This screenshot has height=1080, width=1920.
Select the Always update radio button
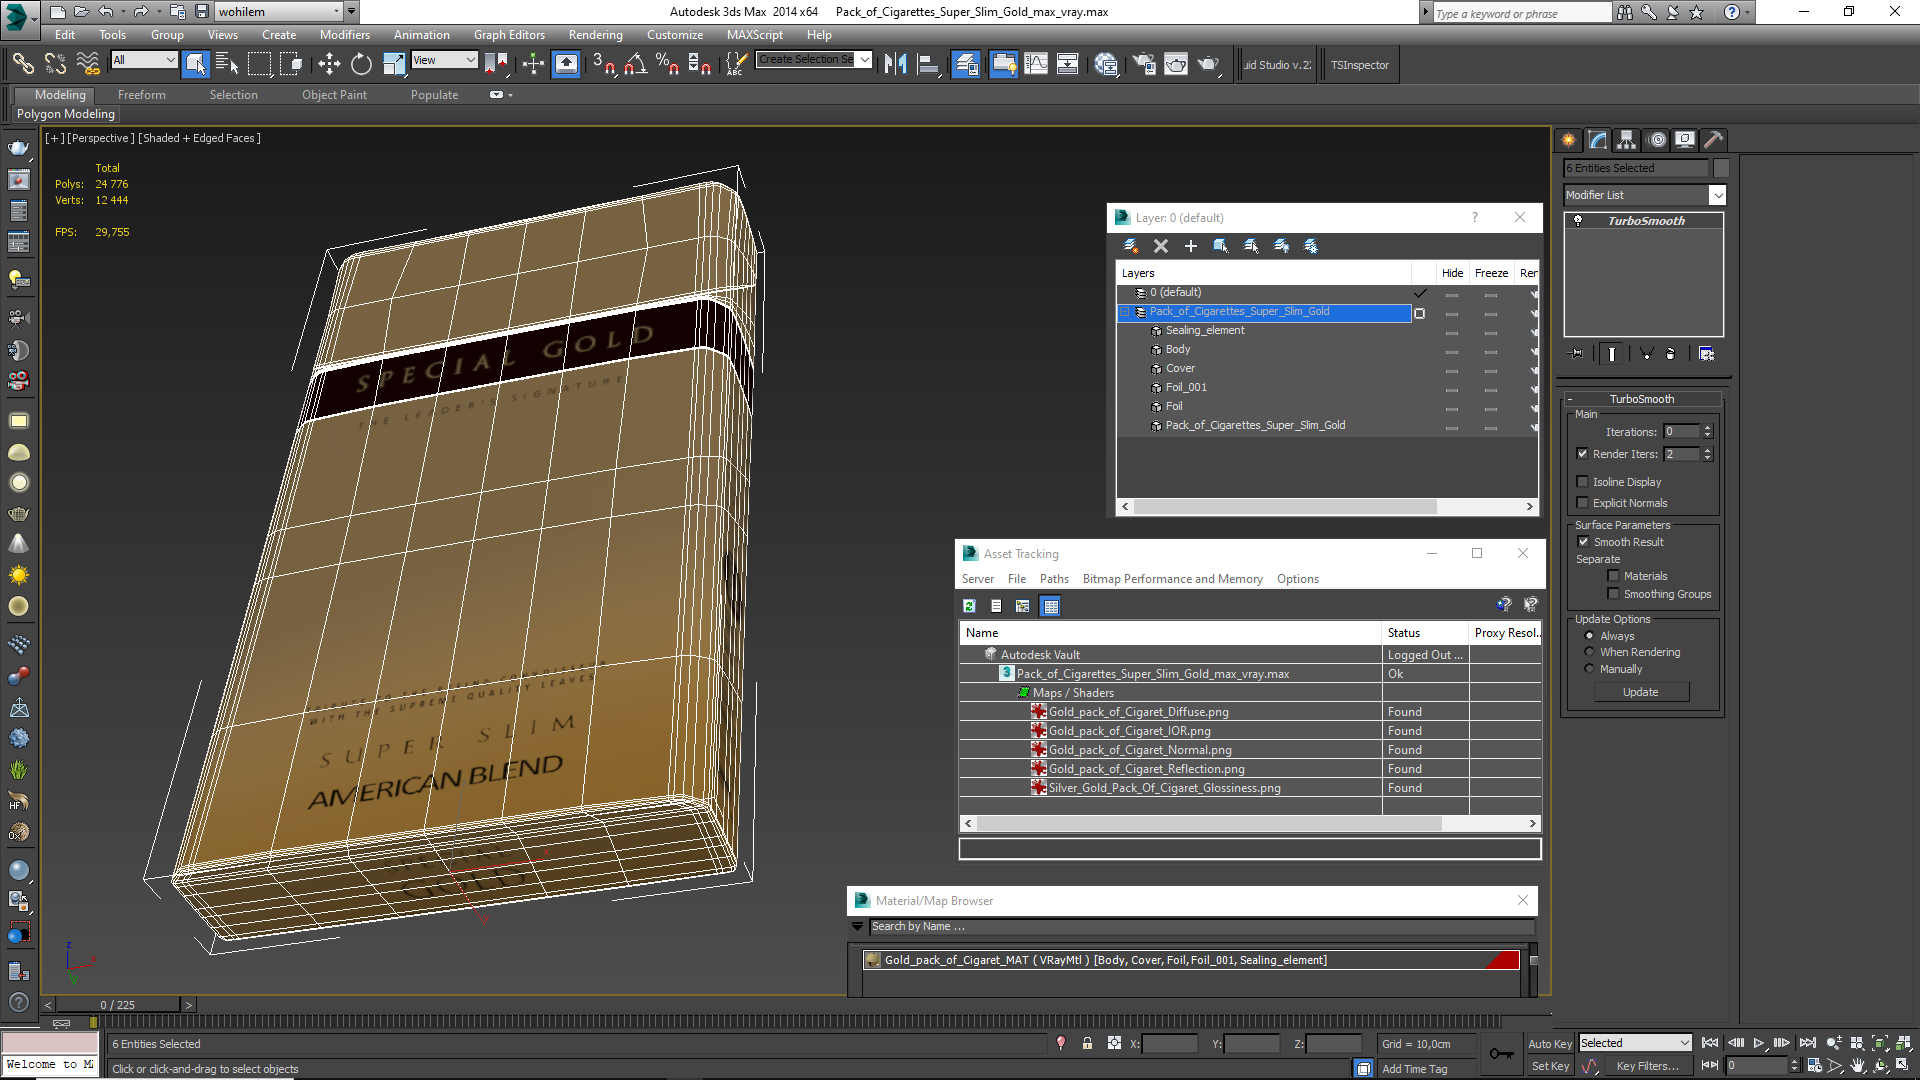pyautogui.click(x=1590, y=636)
